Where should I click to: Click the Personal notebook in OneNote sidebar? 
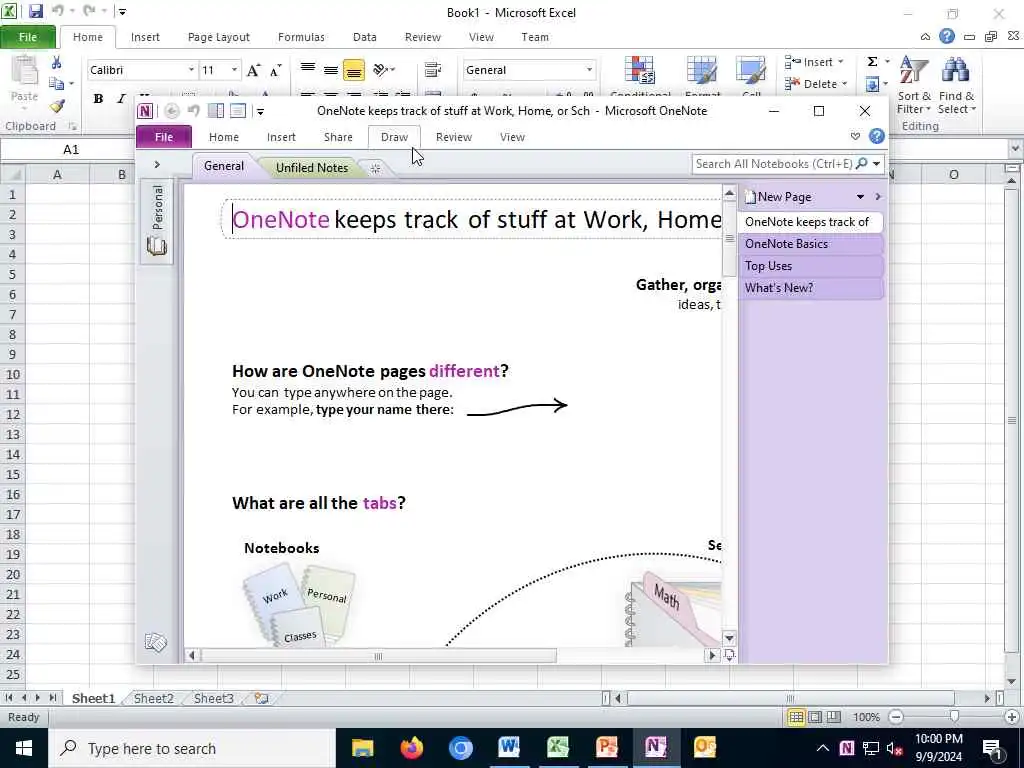tap(157, 220)
